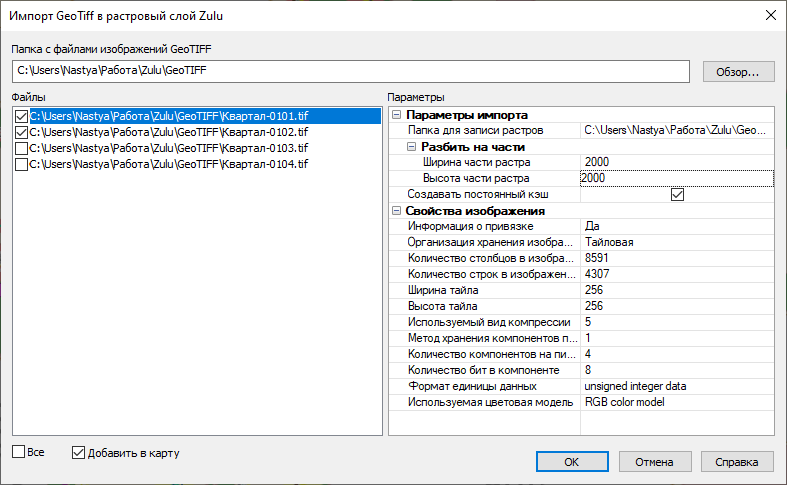Select the Квартал-0103.tif file name in list
Image resolution: width=787 pixels, height=485 pixels.
pos(168,148)
